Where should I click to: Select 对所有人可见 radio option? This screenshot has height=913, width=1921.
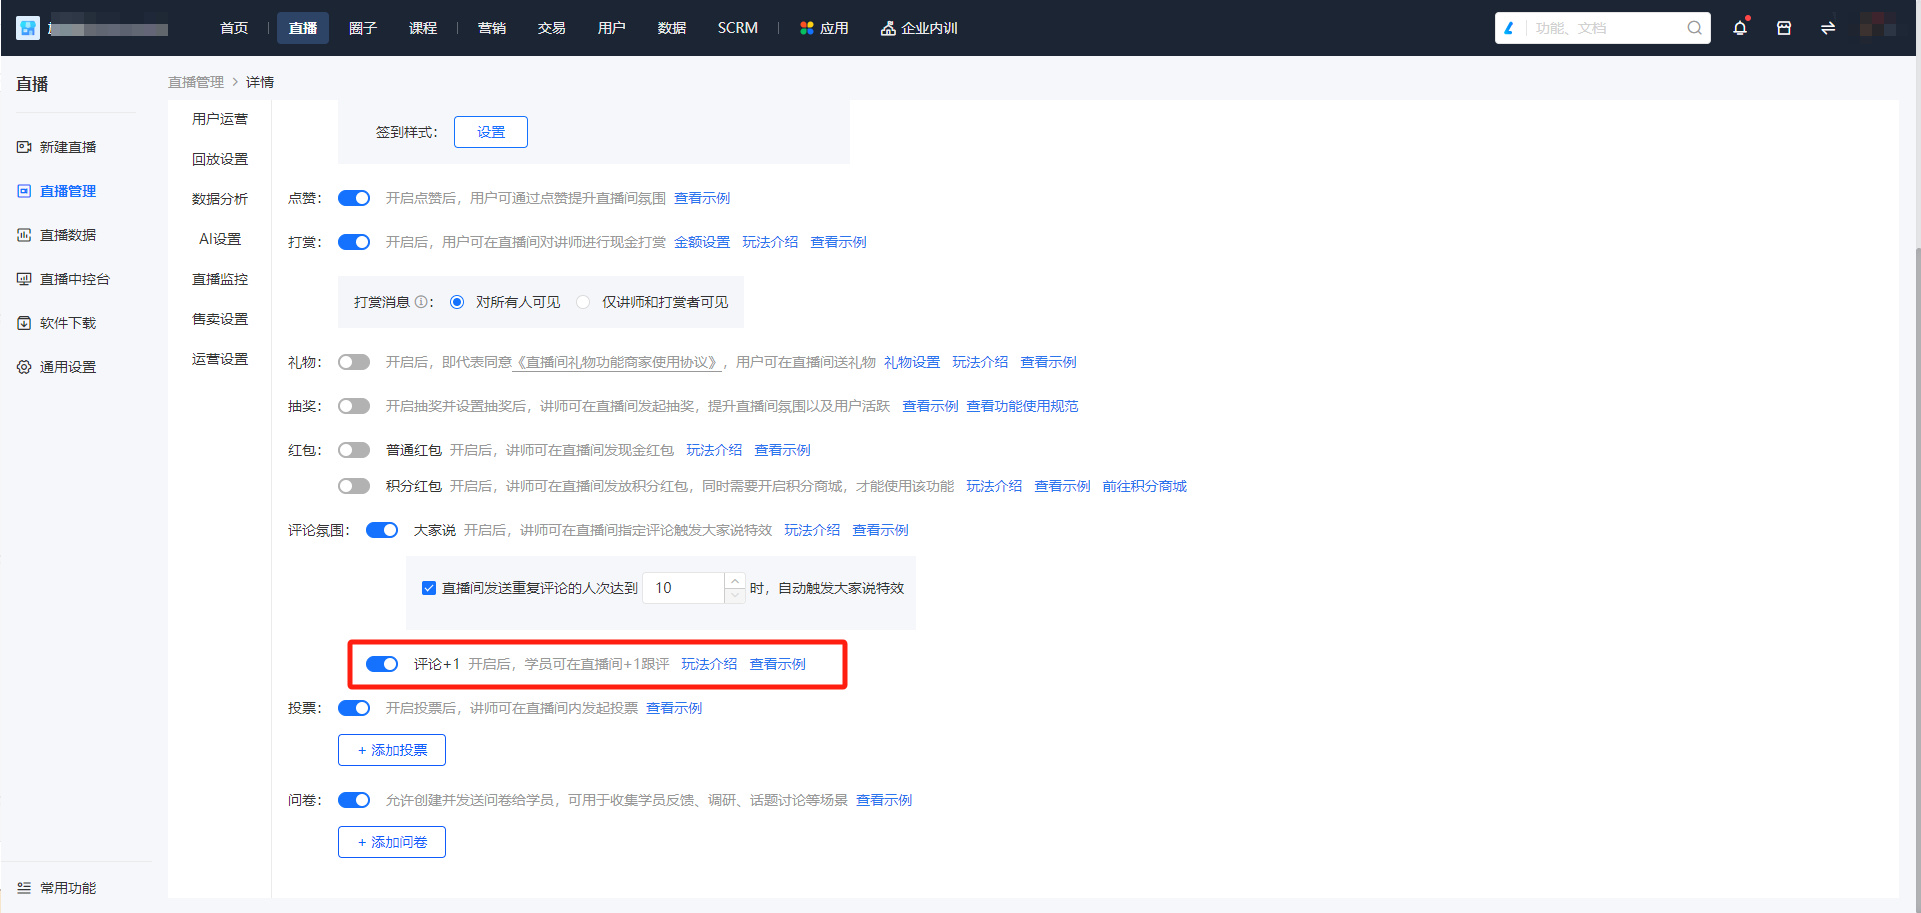tap(457, 302)
